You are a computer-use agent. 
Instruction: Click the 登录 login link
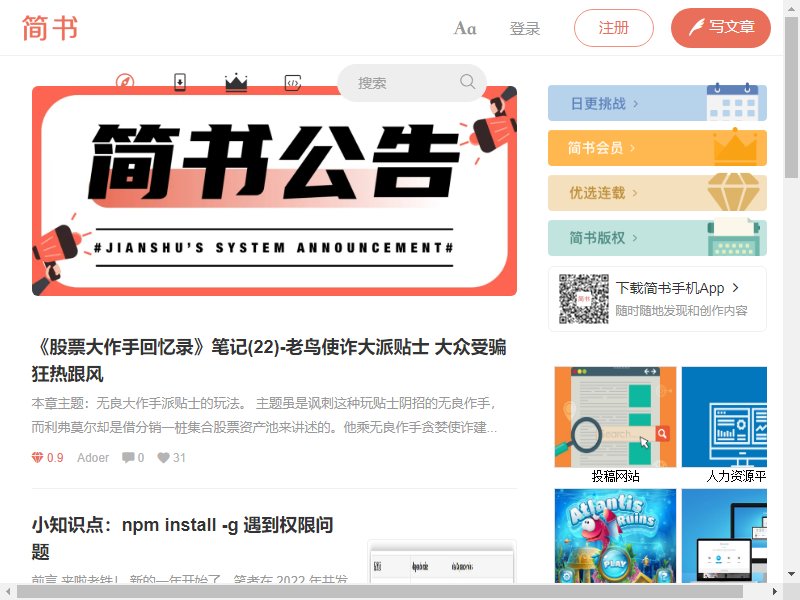point(524,28)
